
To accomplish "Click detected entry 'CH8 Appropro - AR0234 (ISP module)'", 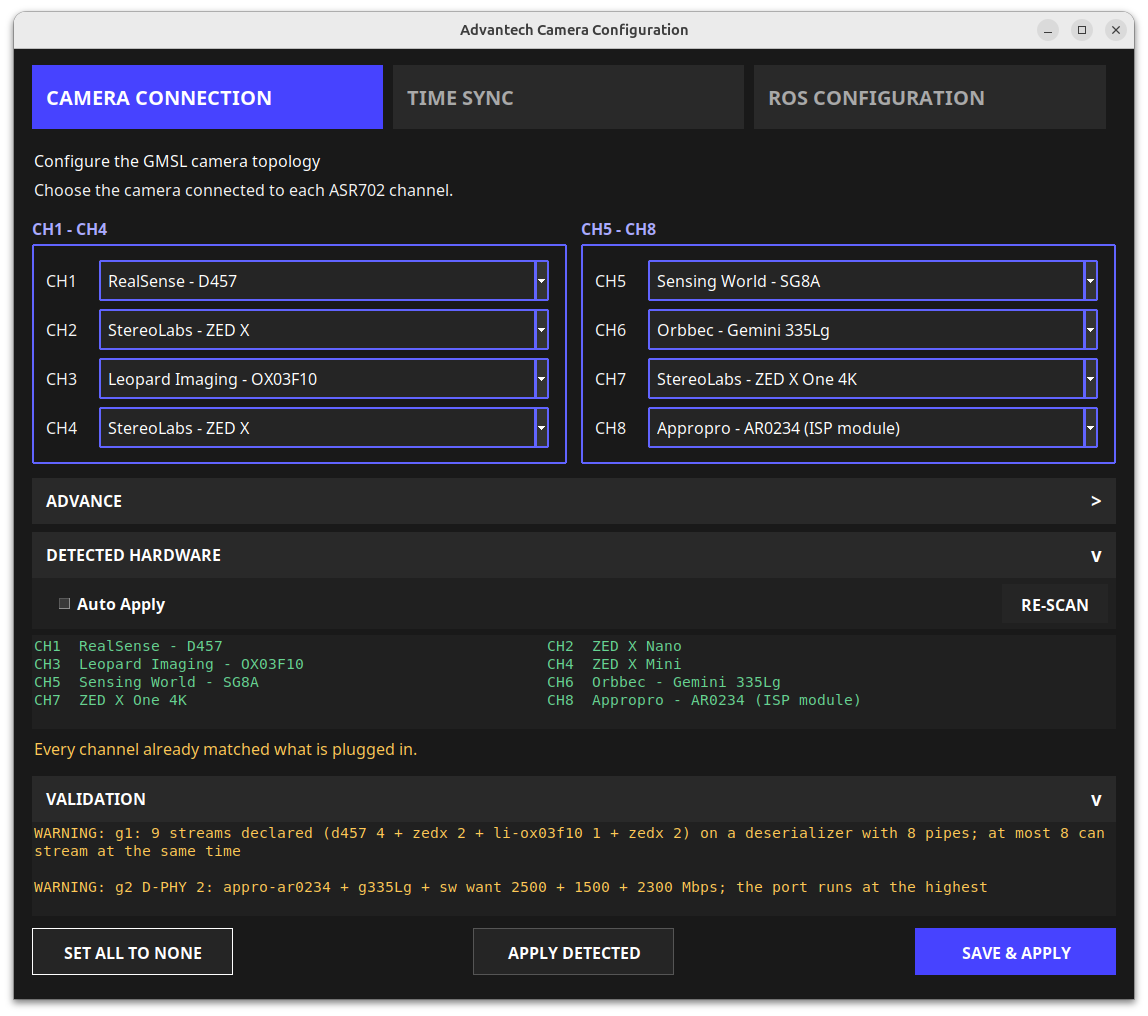I will click(704, 701).
